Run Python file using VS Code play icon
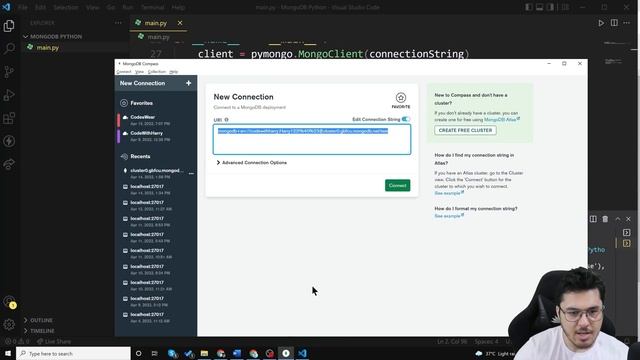This screenshot has height=360, width=640. [601, 23]
